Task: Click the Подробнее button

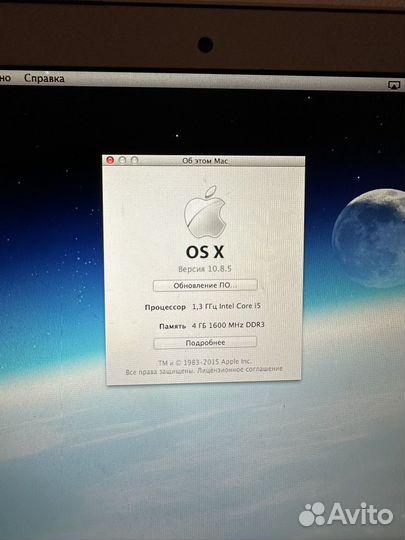Action: [x=205, y=343]
